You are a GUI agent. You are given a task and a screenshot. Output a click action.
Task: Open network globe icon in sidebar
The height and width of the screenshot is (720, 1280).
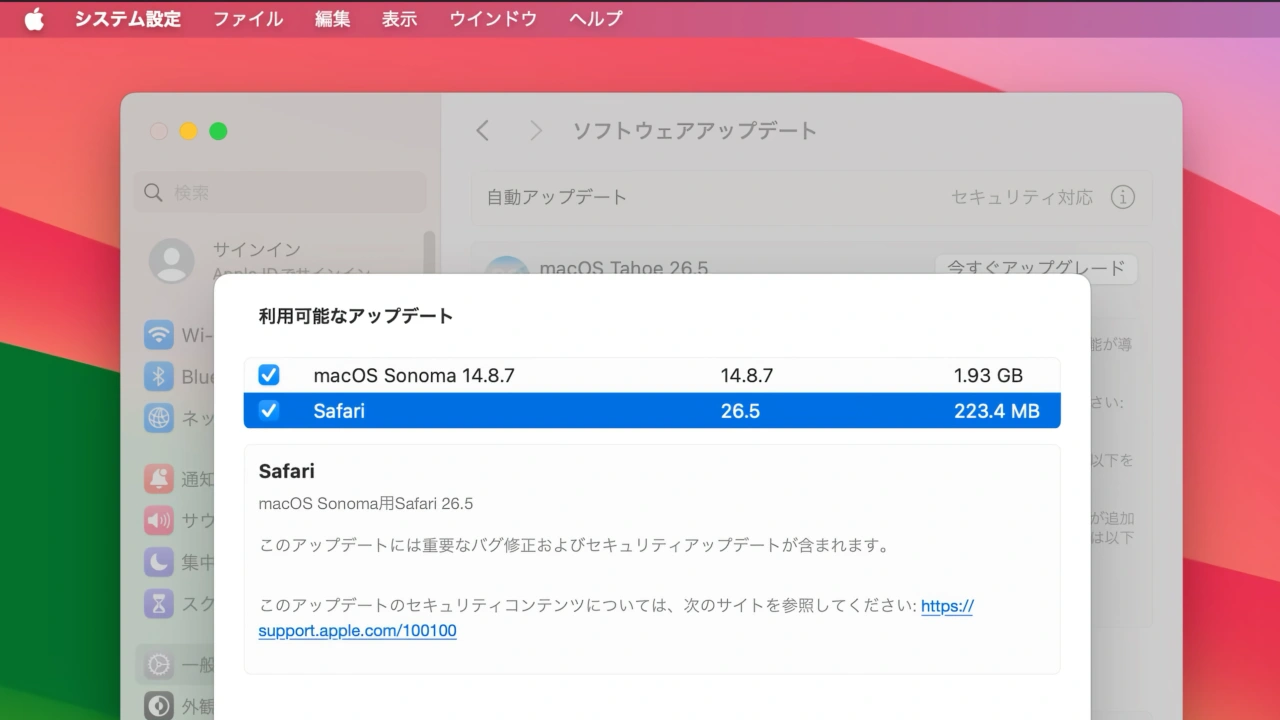point(159,418)
